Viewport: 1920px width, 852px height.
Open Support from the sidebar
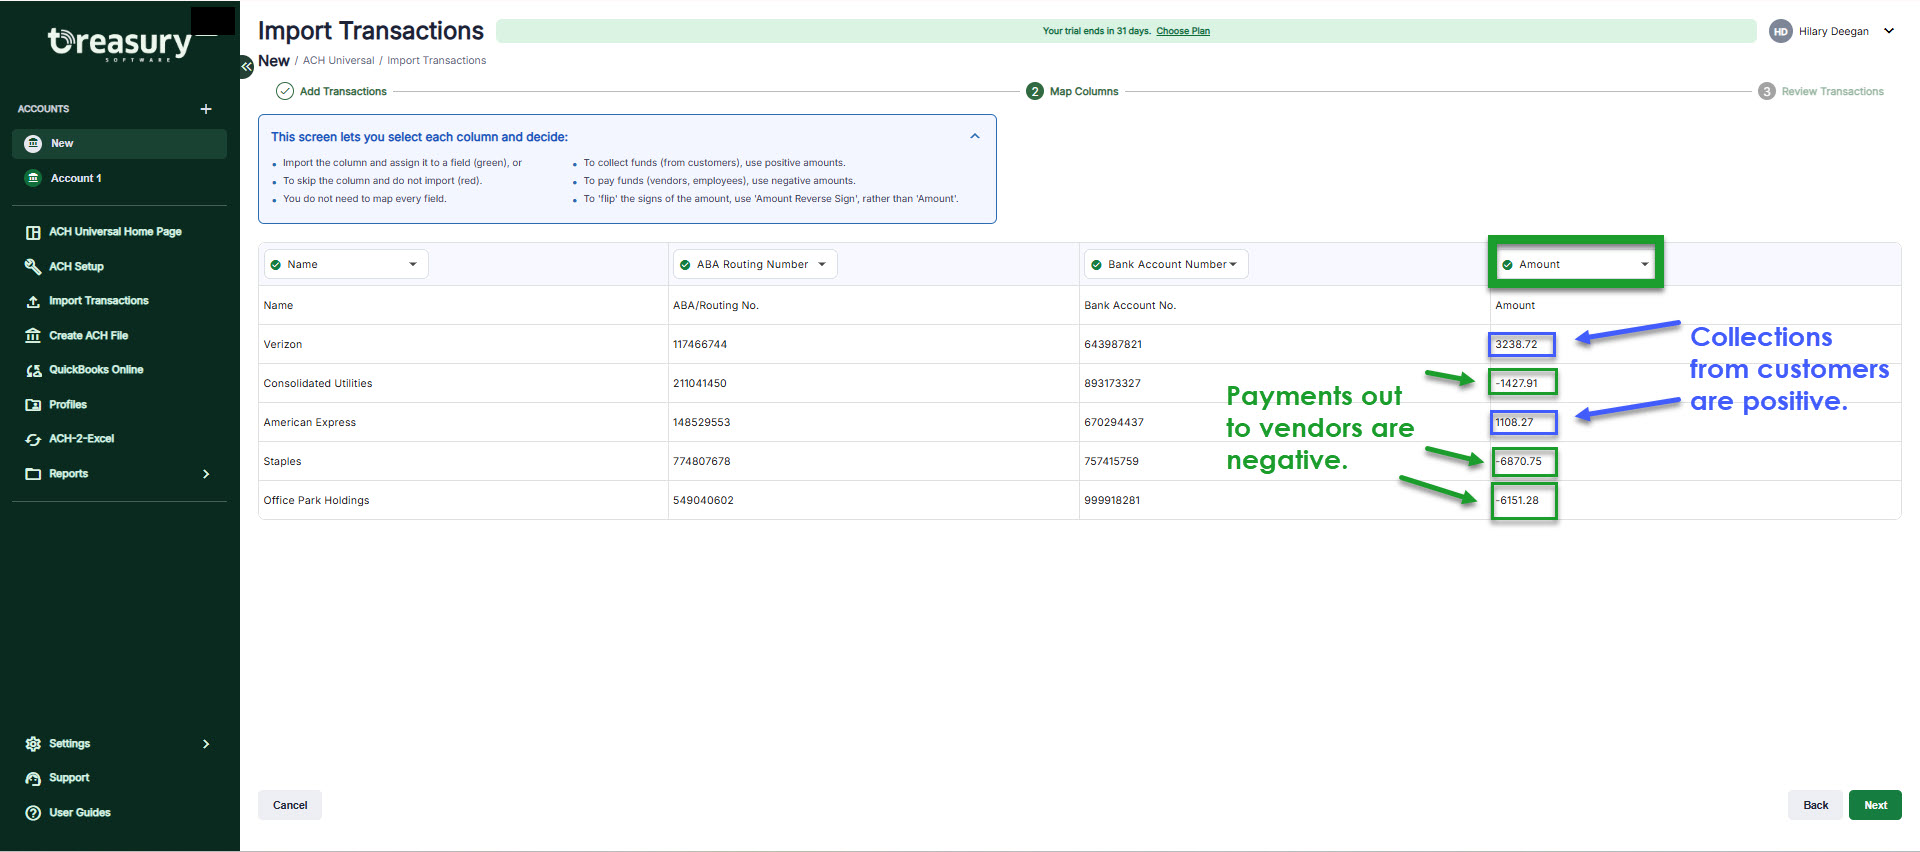point(69,778)
